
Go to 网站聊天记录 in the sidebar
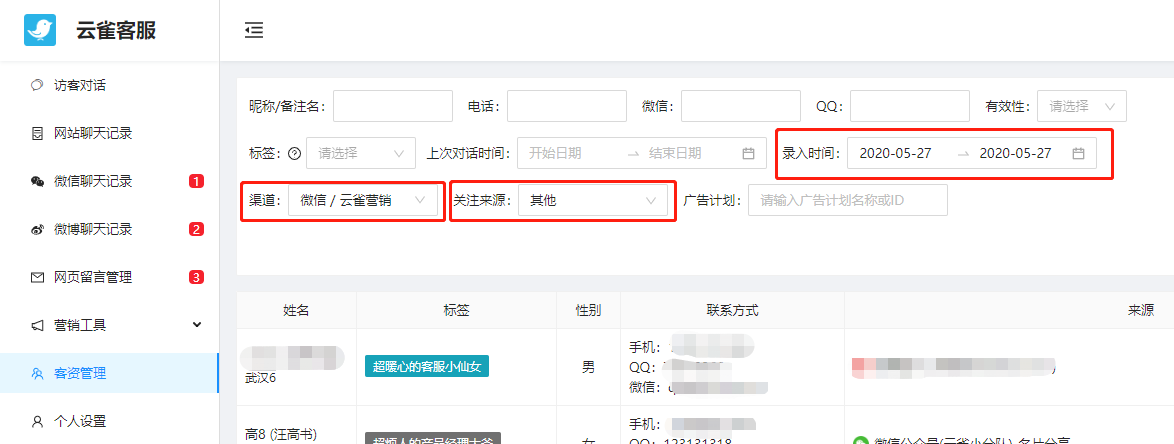tap(93, 133)
